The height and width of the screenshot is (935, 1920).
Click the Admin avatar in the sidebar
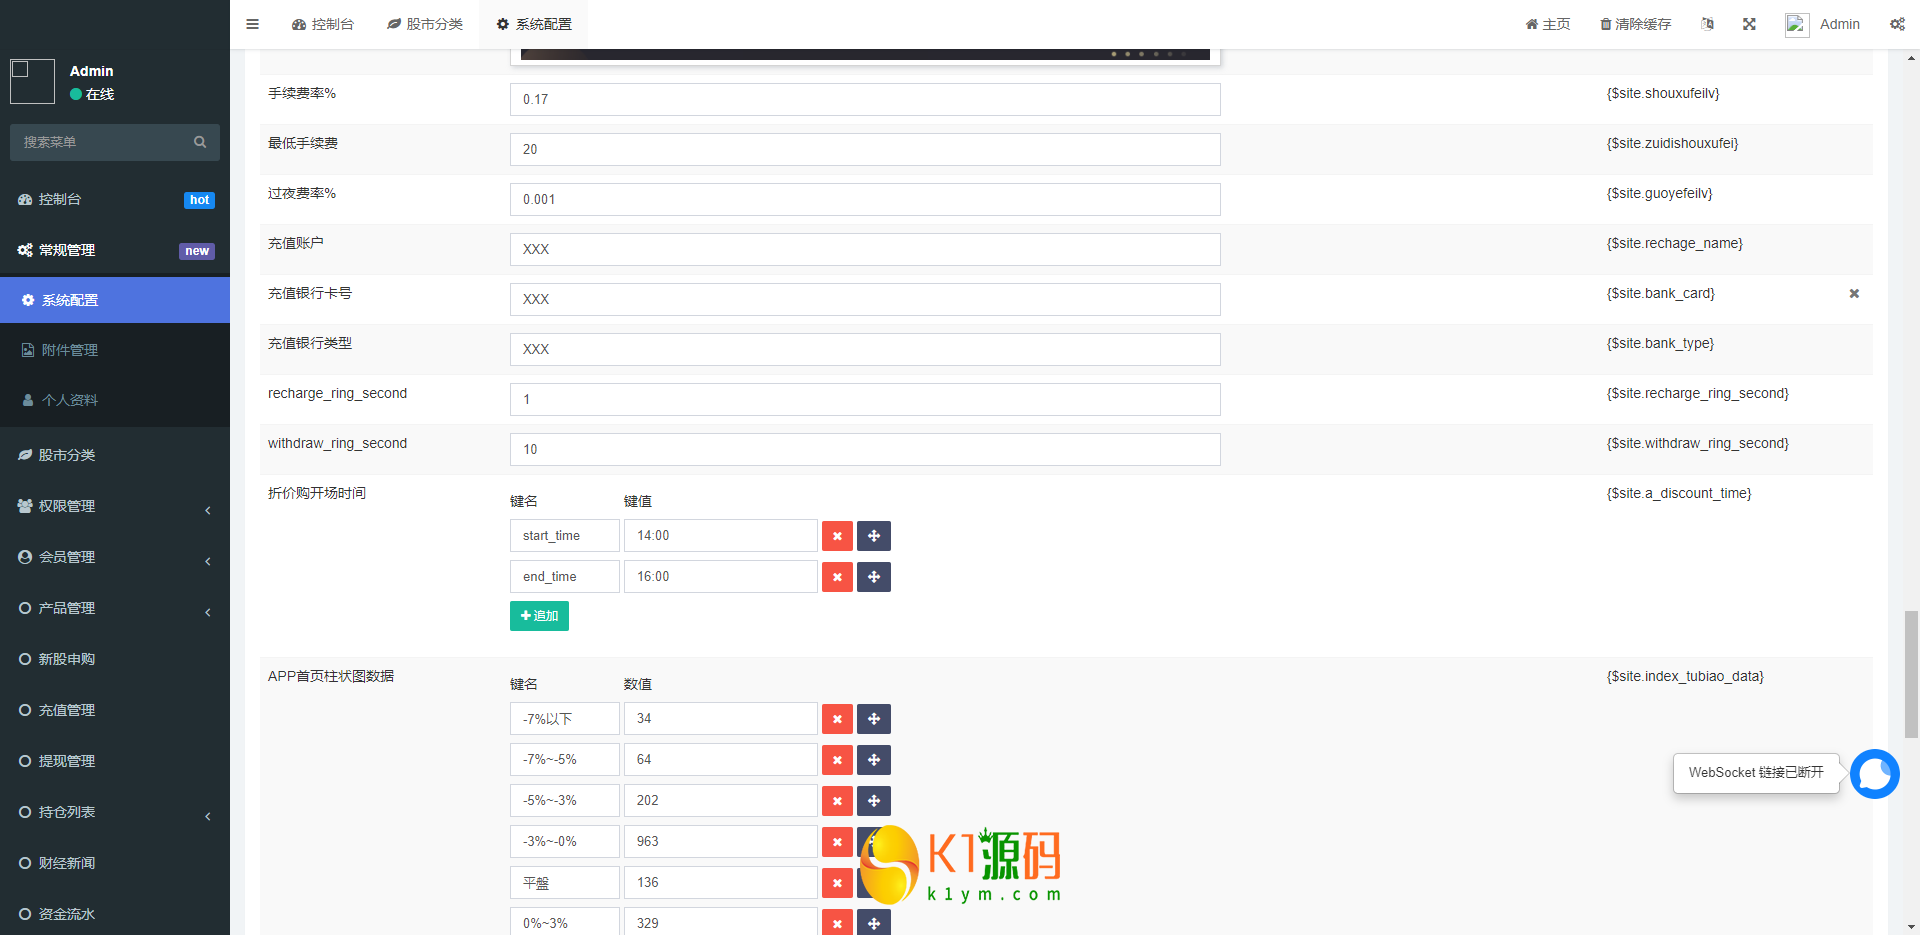coord(32,81)
